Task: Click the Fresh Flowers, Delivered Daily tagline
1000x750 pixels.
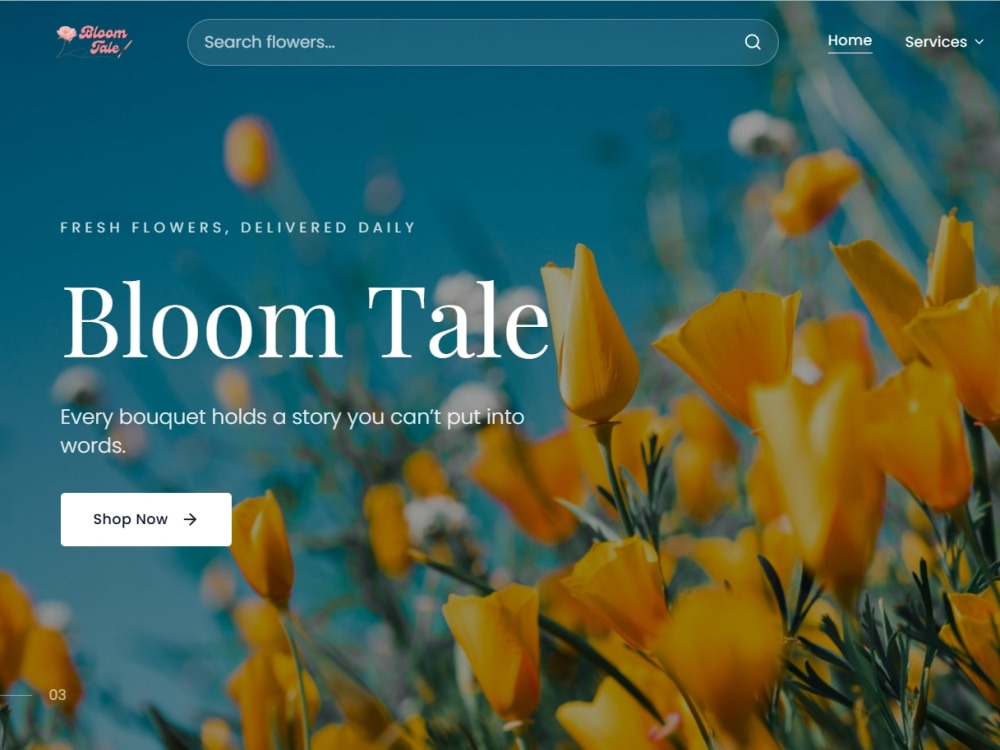Action: pyautogui.click(x=238, y=228)
